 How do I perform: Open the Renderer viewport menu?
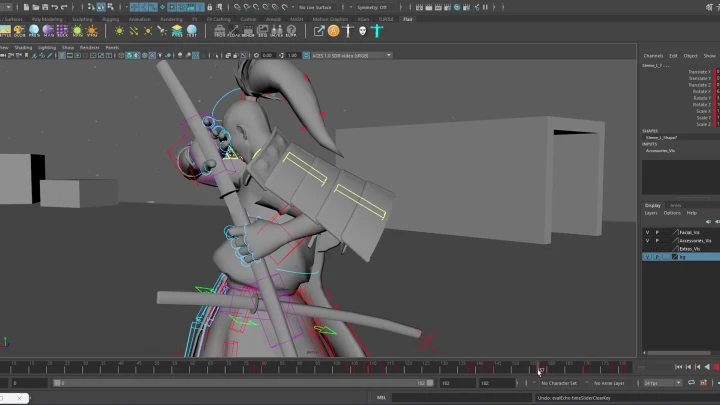click(x=90, y=47)
